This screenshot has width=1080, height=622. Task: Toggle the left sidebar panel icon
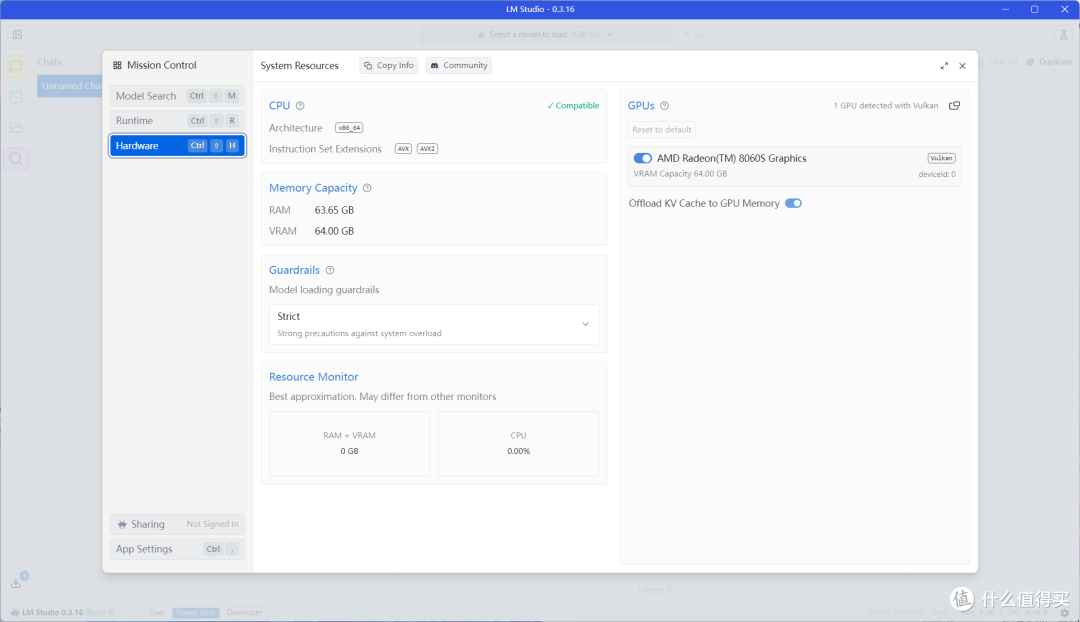[17, 34]
